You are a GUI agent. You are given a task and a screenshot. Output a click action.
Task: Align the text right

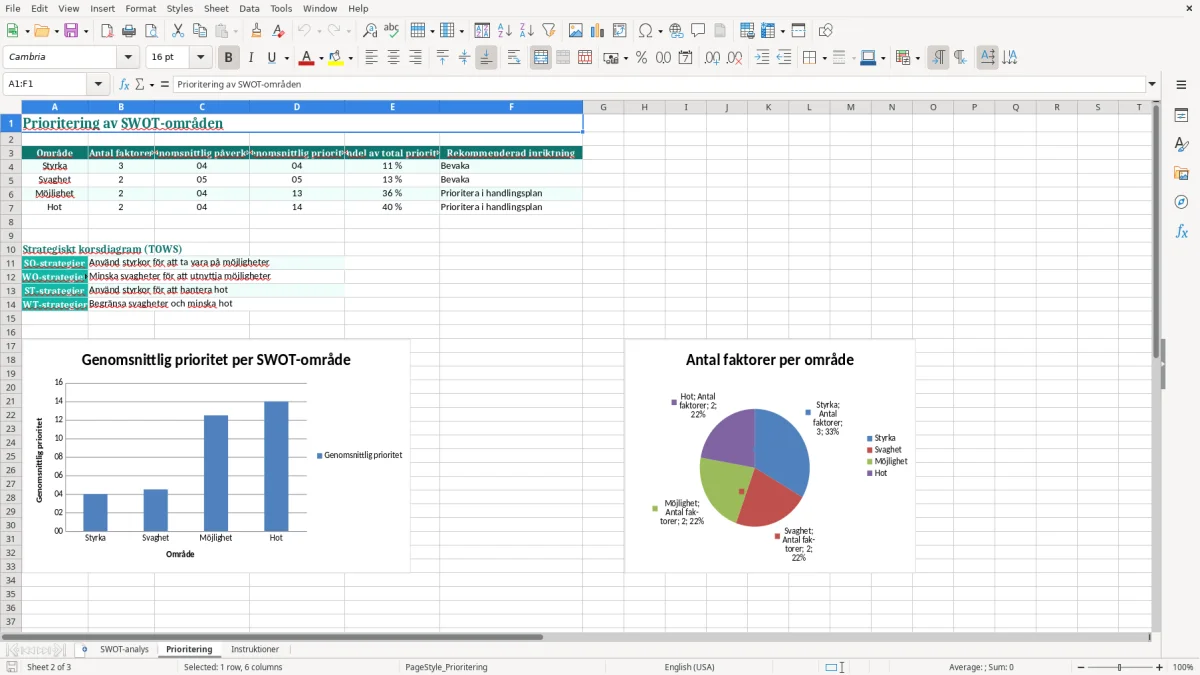point(415,58)
